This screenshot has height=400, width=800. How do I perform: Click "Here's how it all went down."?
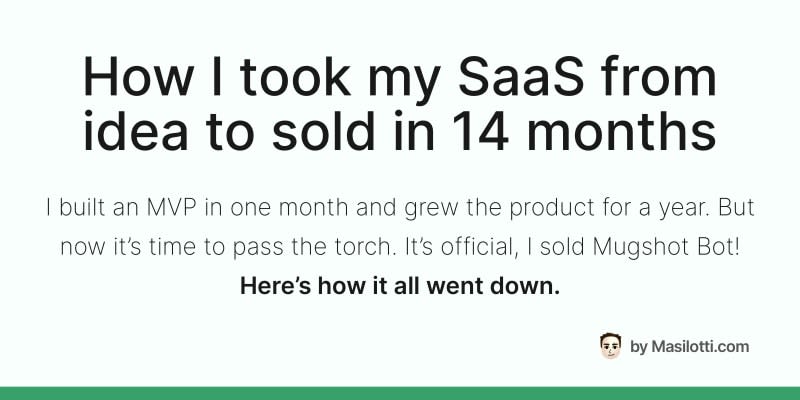click(399, 286)
